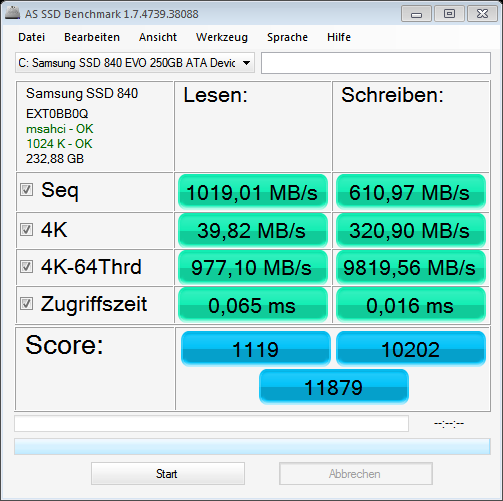Image resolution: width=503 pixels, height=501 pixels.
Task: Click the total score 11879 box
Action: (x=334, y=387)
